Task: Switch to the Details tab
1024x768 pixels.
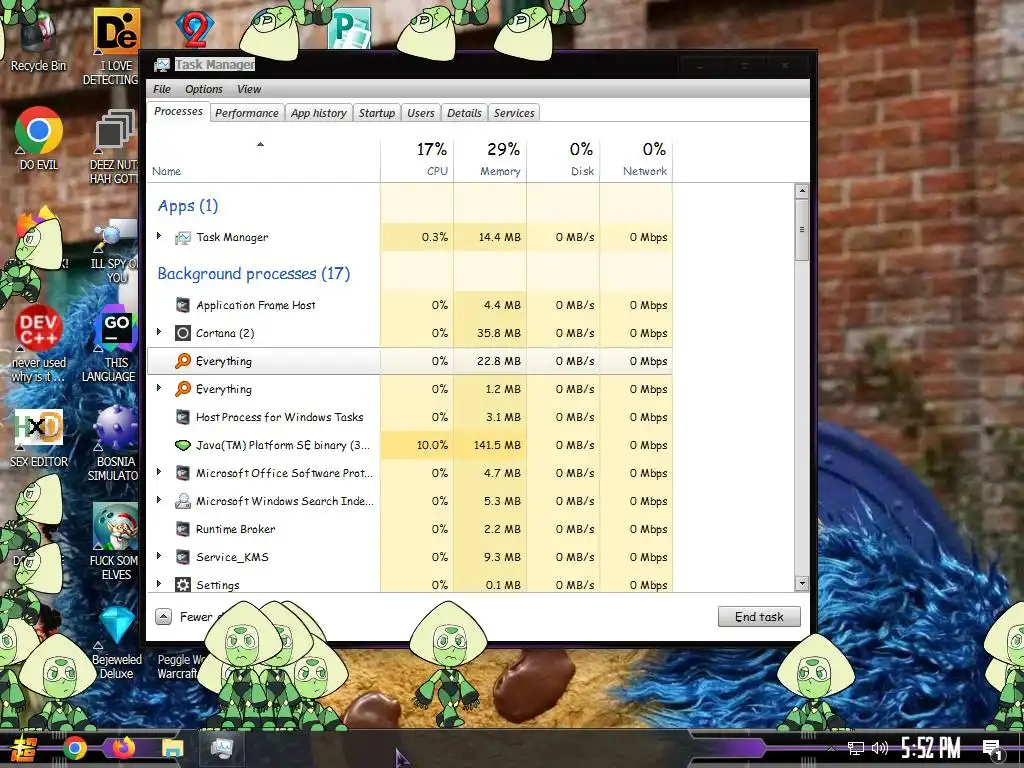Action: point(464,113)
